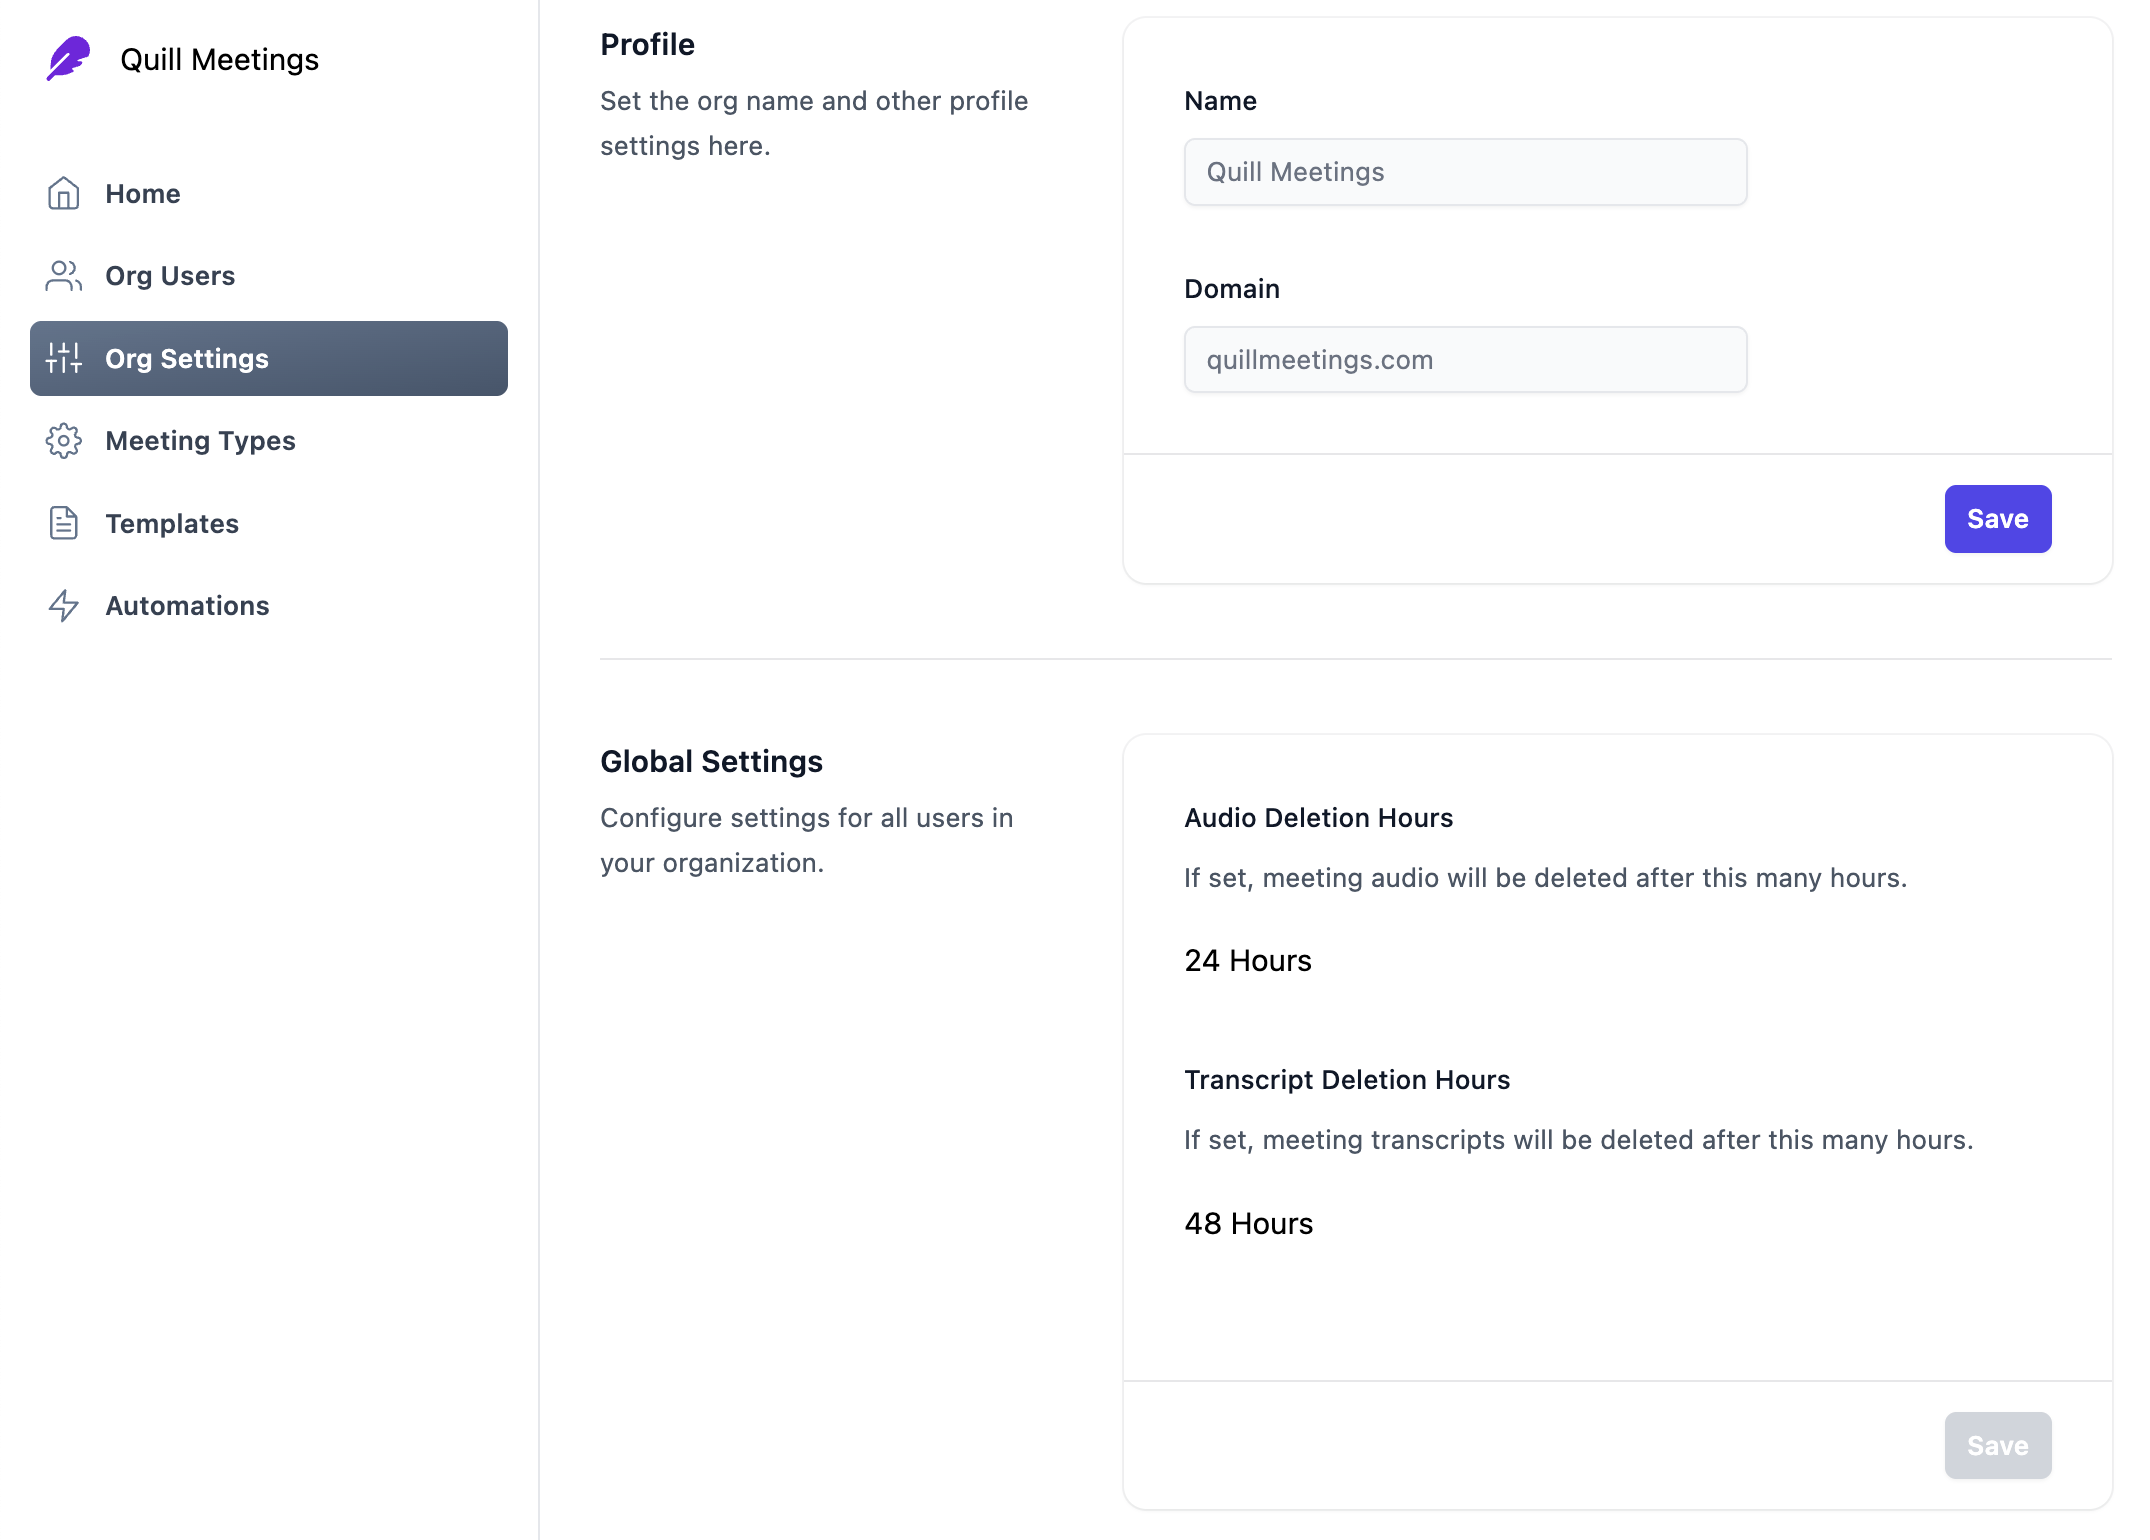Viewport: 2150px width, 1540px height.
Task: Click the purple quill feather logo
Action: click(x=67, y=58)
